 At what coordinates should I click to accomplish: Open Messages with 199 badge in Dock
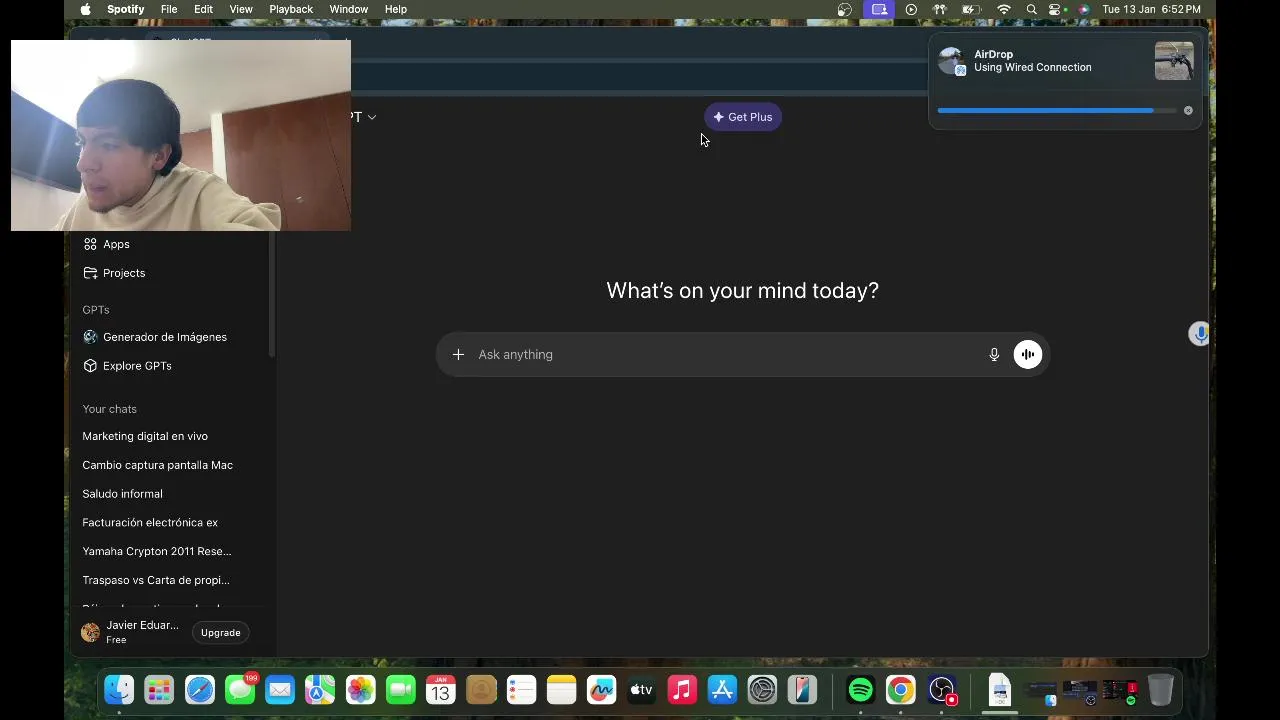[240, 690]
